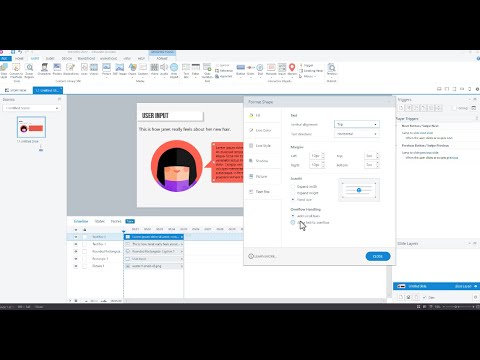Insert a Marker with the pin icon

pos(292,69)
